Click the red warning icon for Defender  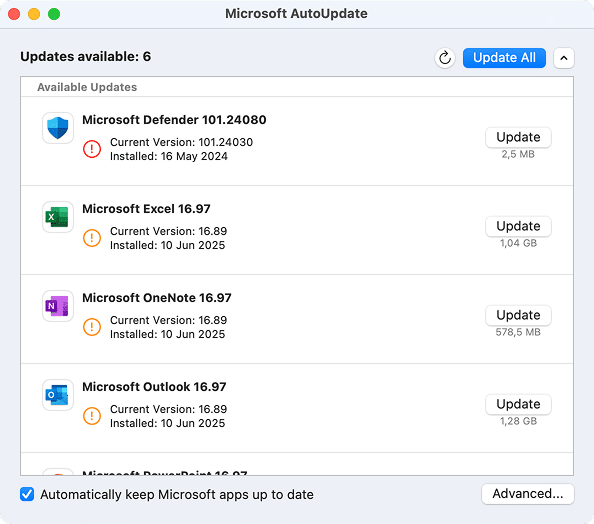pos(92,149)
